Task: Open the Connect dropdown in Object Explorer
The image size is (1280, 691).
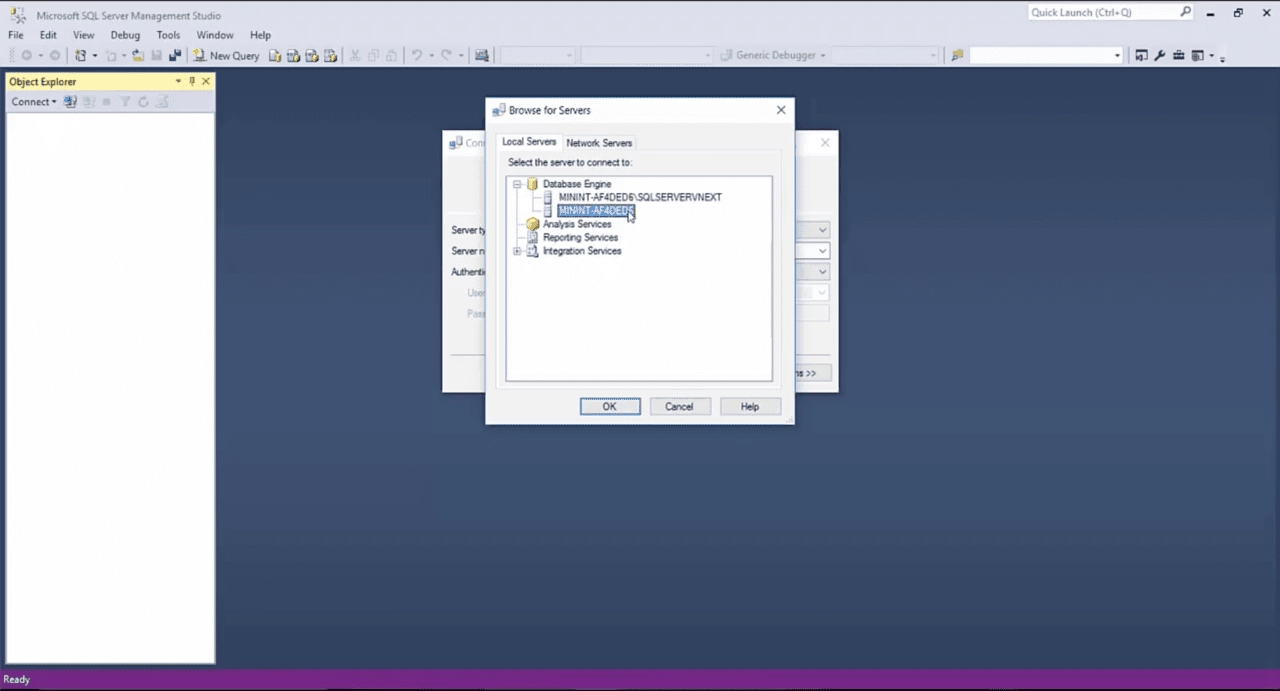Action: tap(34, 102)
